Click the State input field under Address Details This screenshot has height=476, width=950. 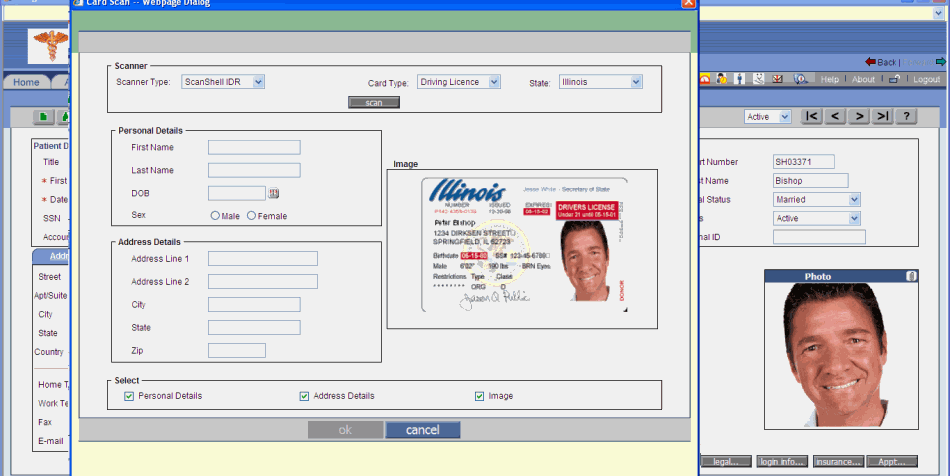(x=254, y=328)
